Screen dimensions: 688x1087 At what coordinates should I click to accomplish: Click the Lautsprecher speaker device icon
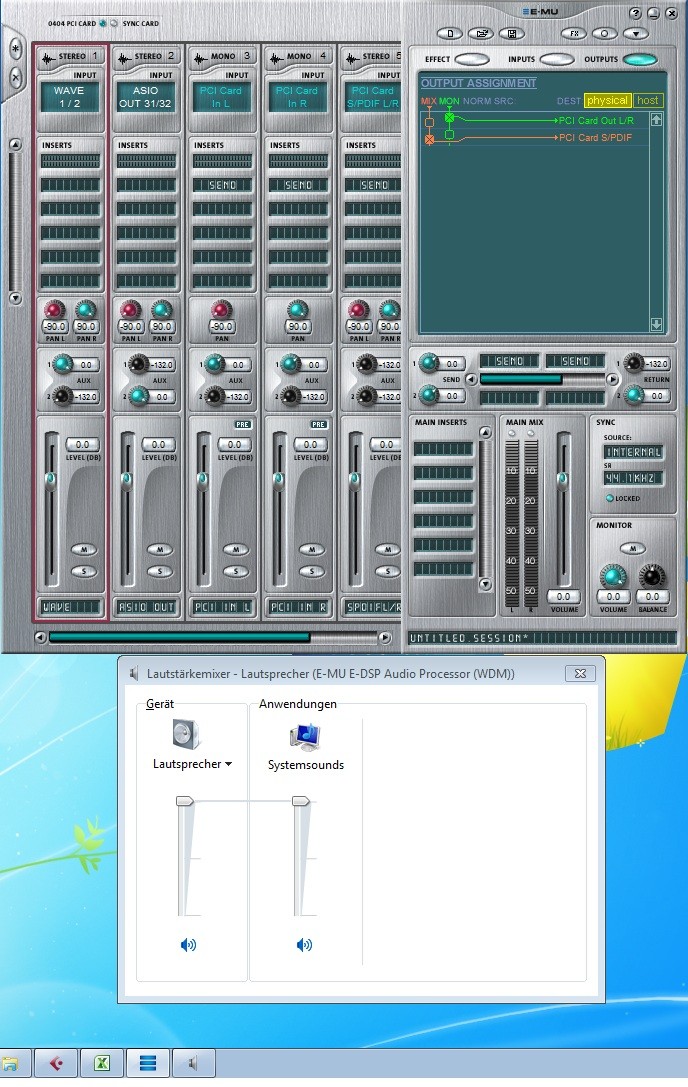click(187, 734)
